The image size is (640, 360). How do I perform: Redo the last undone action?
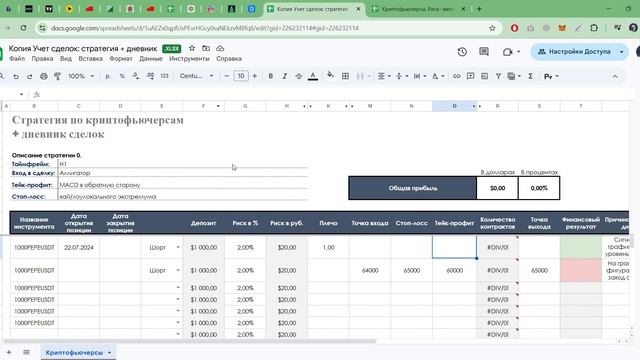point(29,76)
